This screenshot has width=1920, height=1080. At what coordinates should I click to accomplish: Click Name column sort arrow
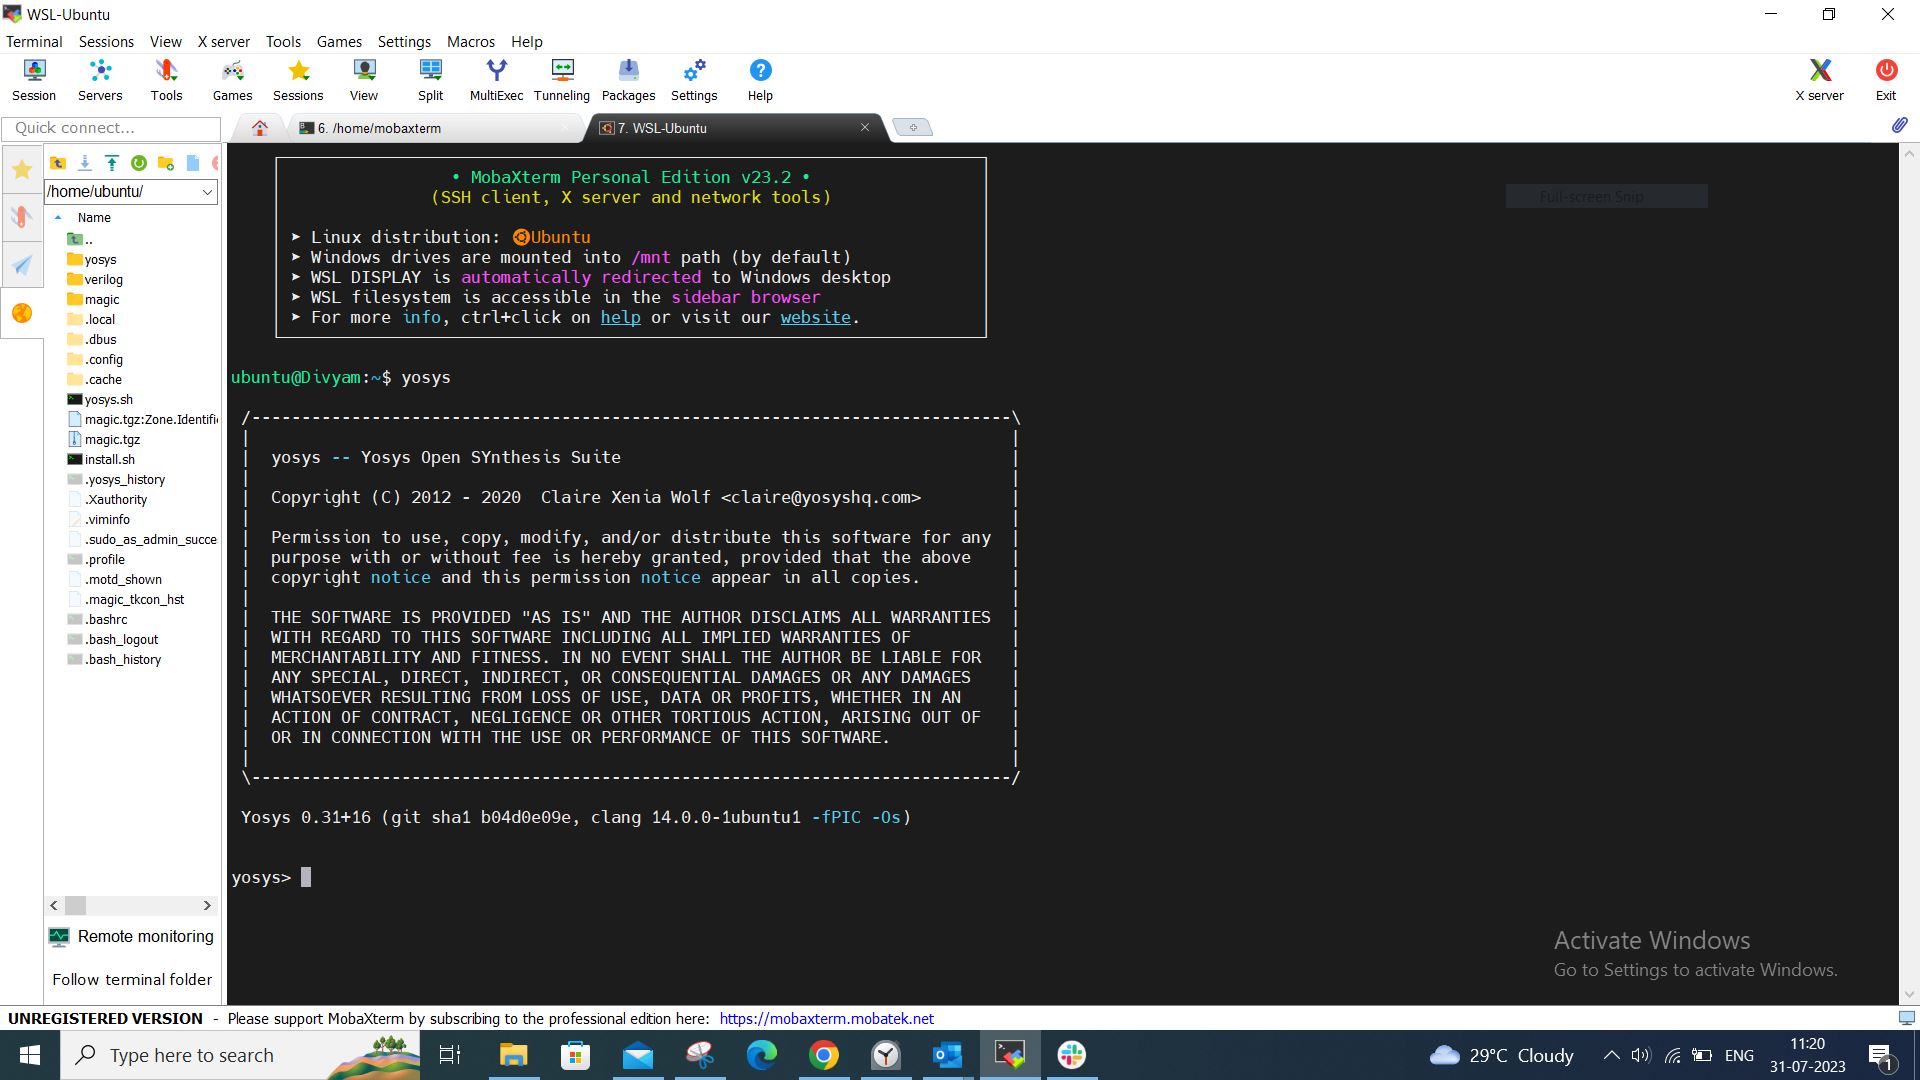[58, 217]
